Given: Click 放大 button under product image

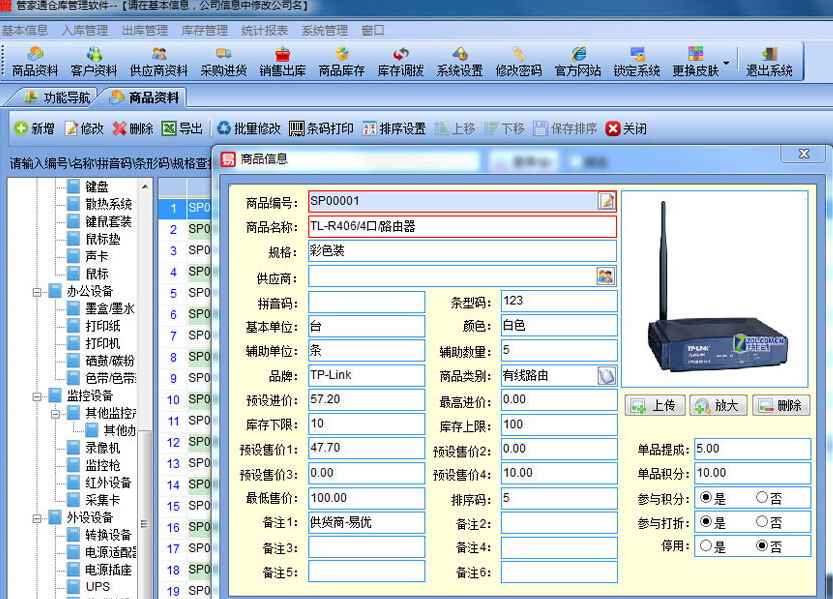Looking at the screenshot, I should click(718, 406).
